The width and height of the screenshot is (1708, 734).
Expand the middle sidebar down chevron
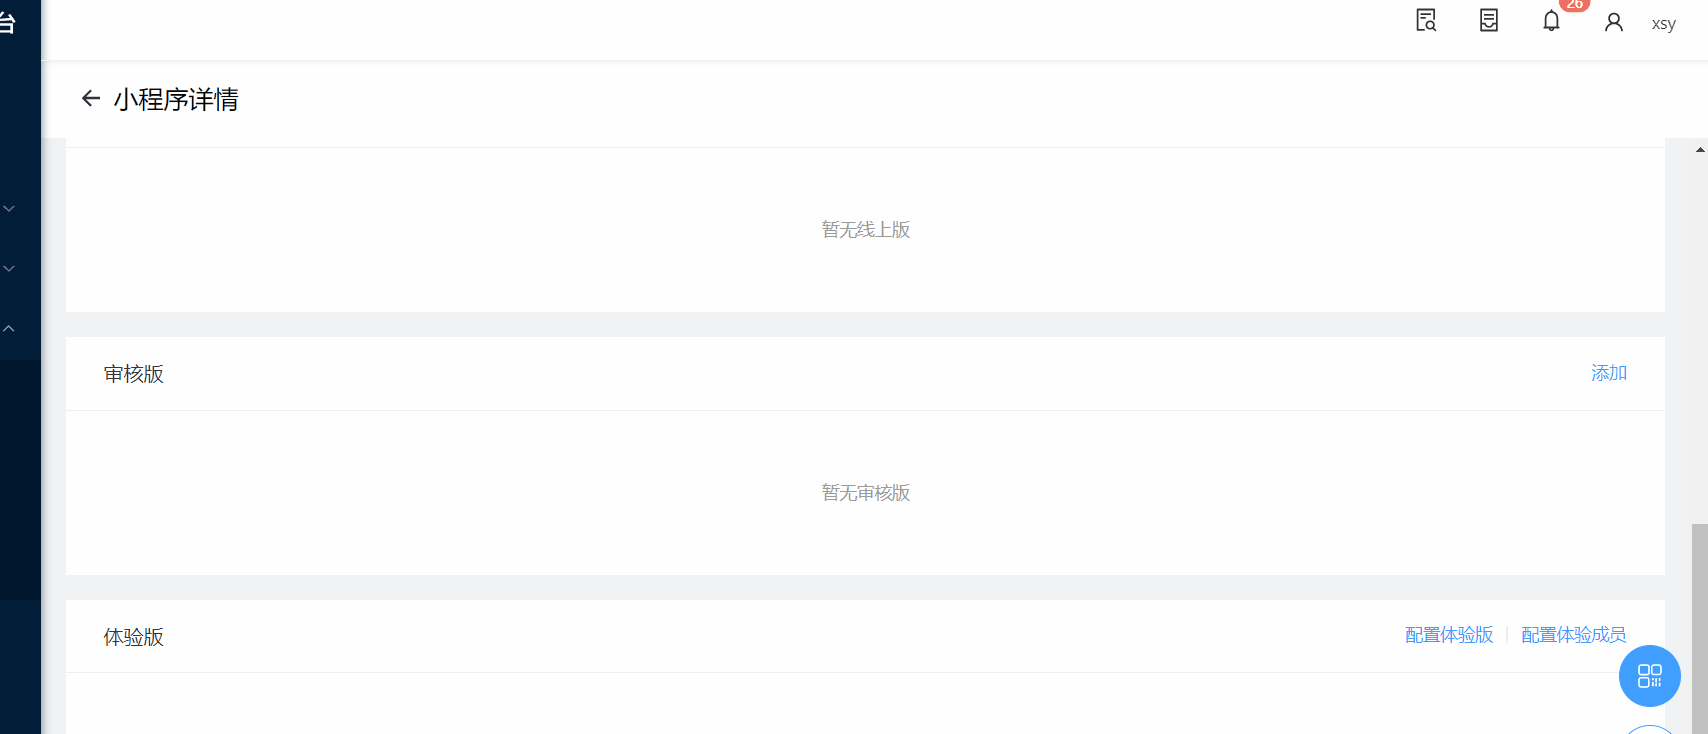click(9, 269)
